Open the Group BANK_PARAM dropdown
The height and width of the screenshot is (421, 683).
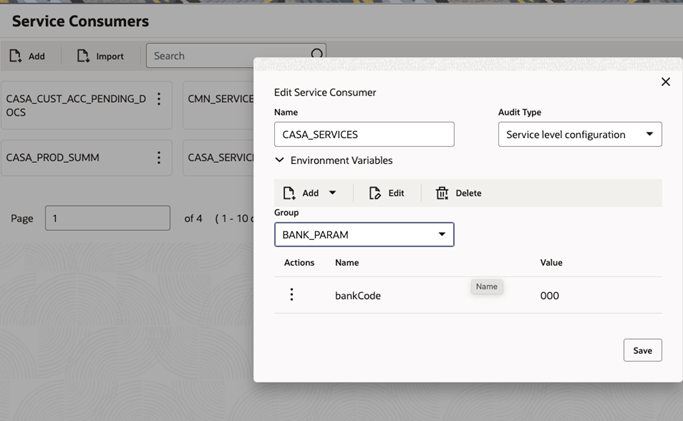click(364, 235)
